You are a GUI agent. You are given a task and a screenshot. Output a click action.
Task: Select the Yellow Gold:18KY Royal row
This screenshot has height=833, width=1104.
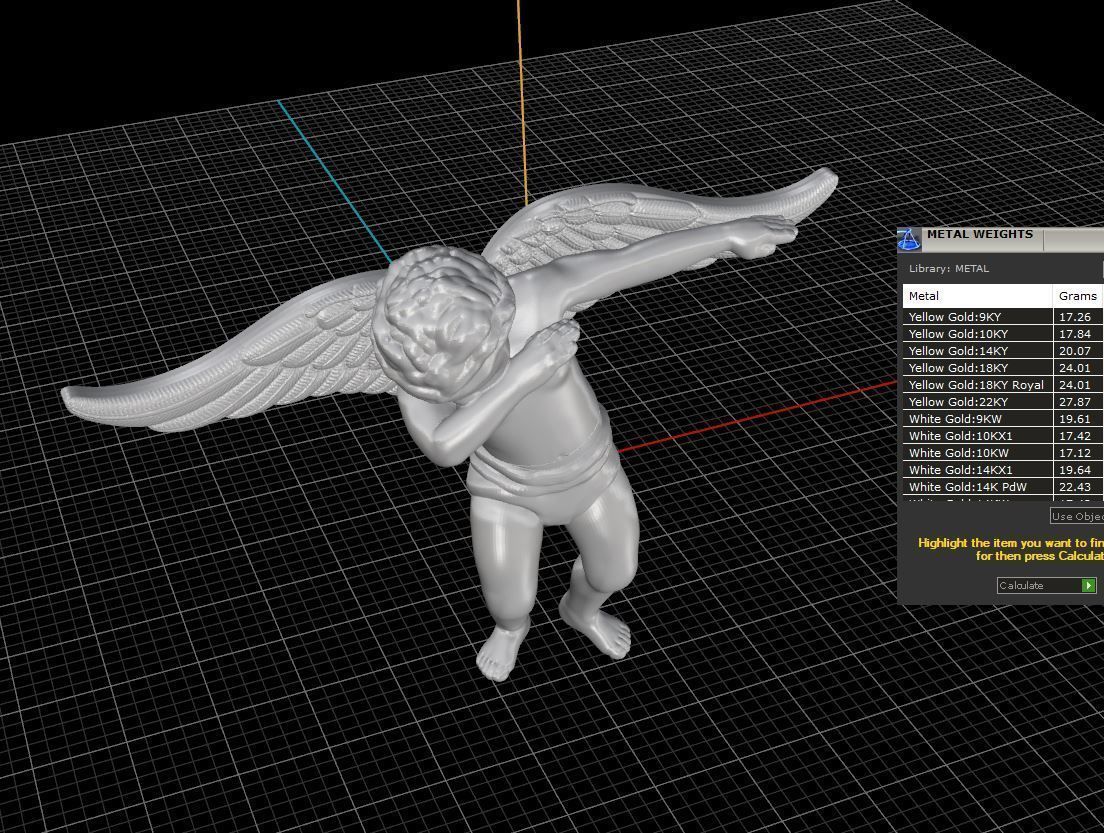pos(1003,384)
